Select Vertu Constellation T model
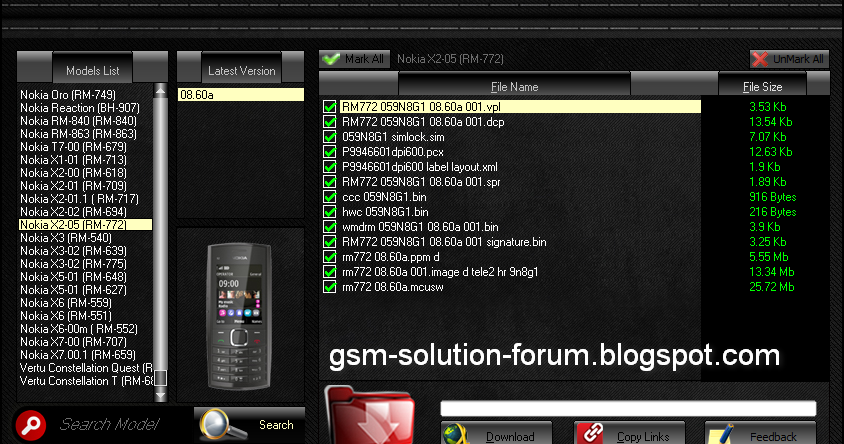This screenshot has height=444, width=844. click(x=86, y=380)
